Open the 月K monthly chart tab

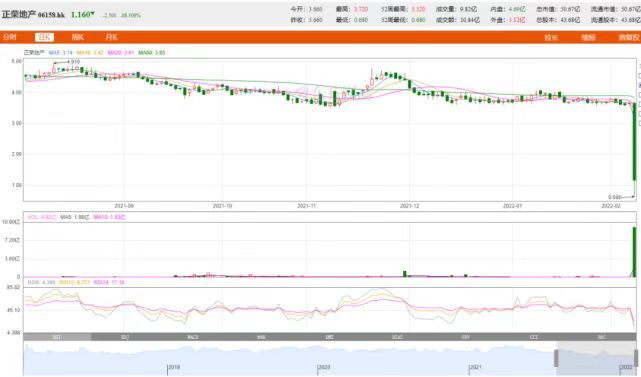pyautogui.click(x=111, y=37)
